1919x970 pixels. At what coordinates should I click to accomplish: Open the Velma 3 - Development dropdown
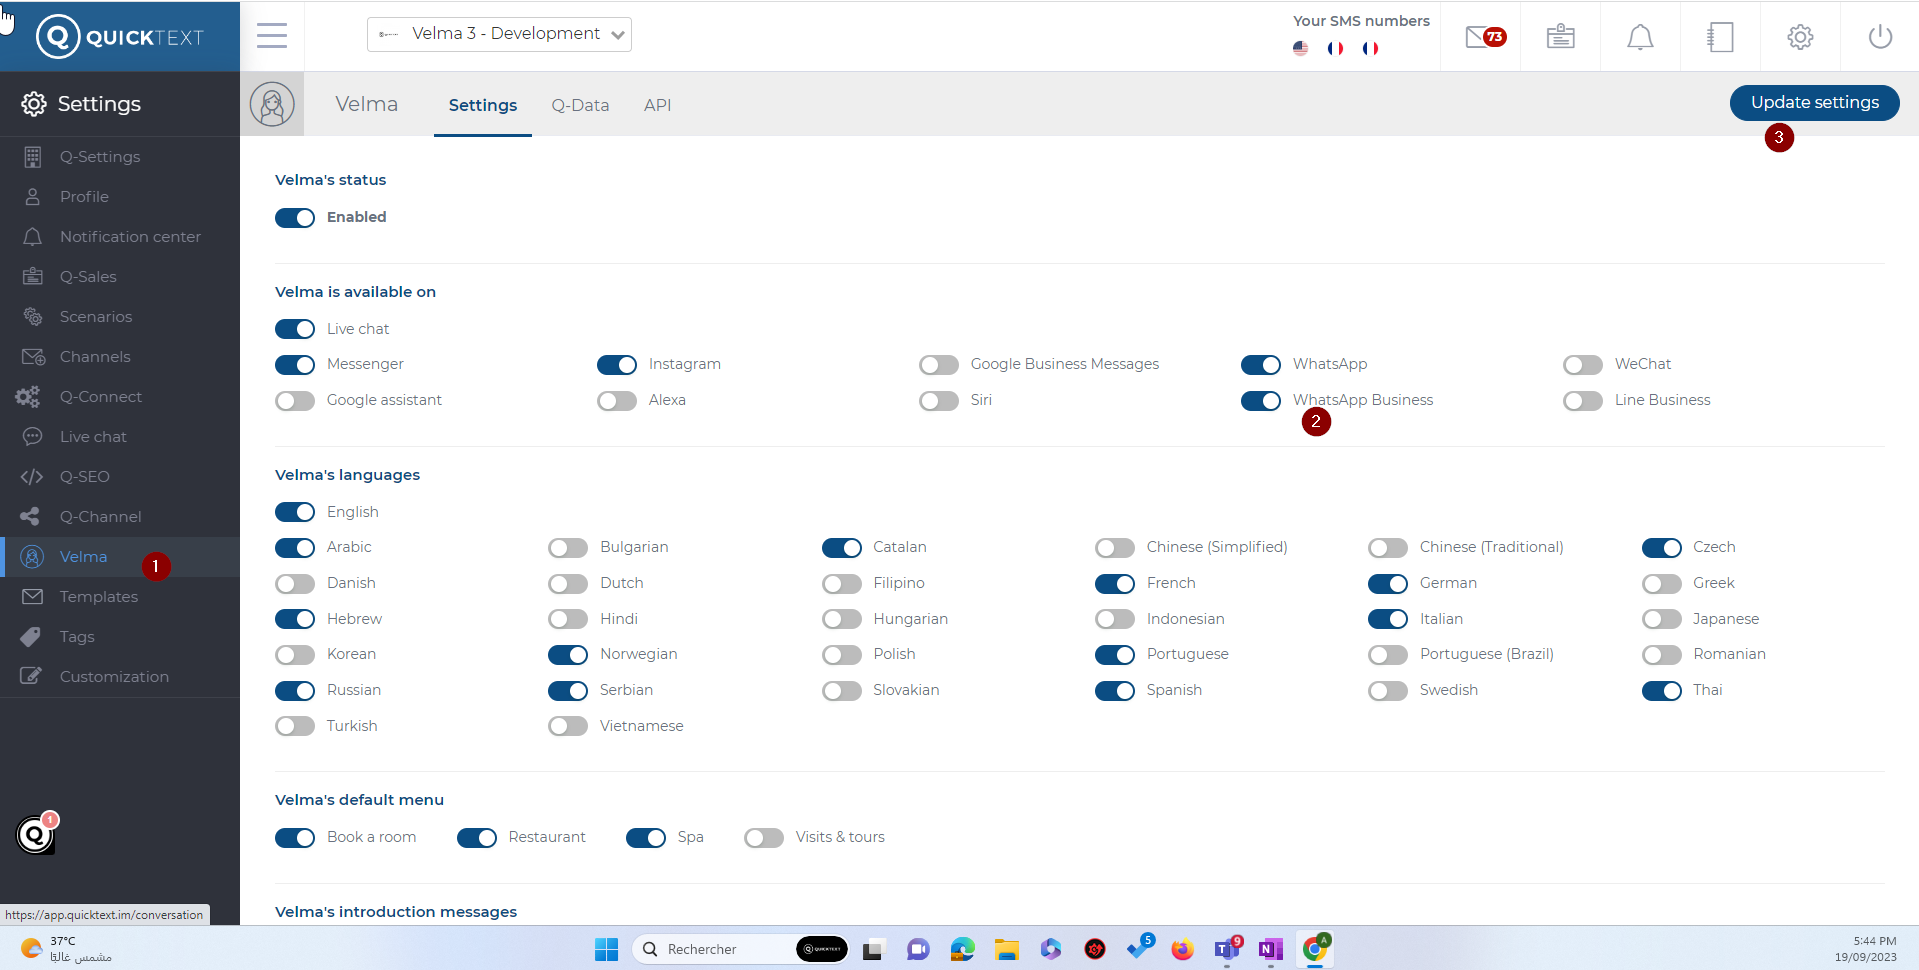point(499,34)
